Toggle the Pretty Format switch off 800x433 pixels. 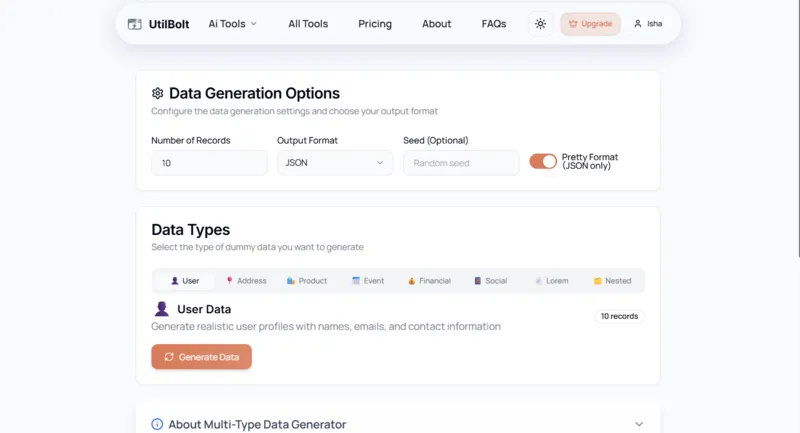[543, 162]
